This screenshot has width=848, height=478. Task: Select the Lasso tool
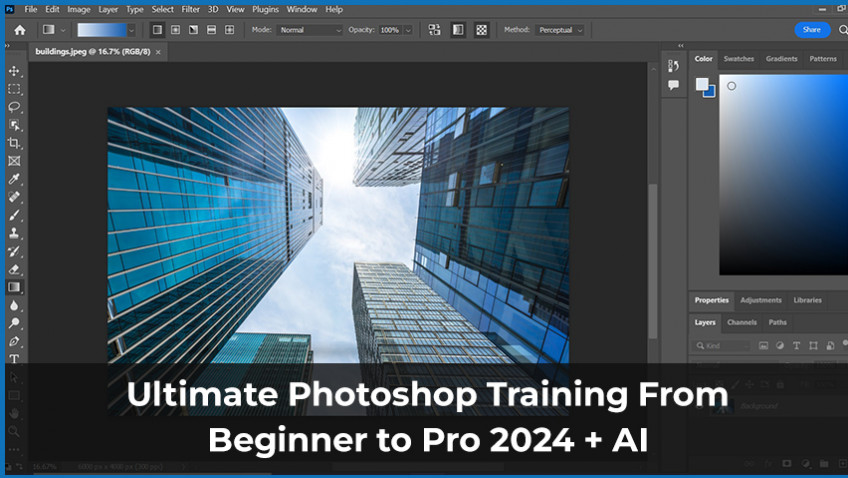14,107
